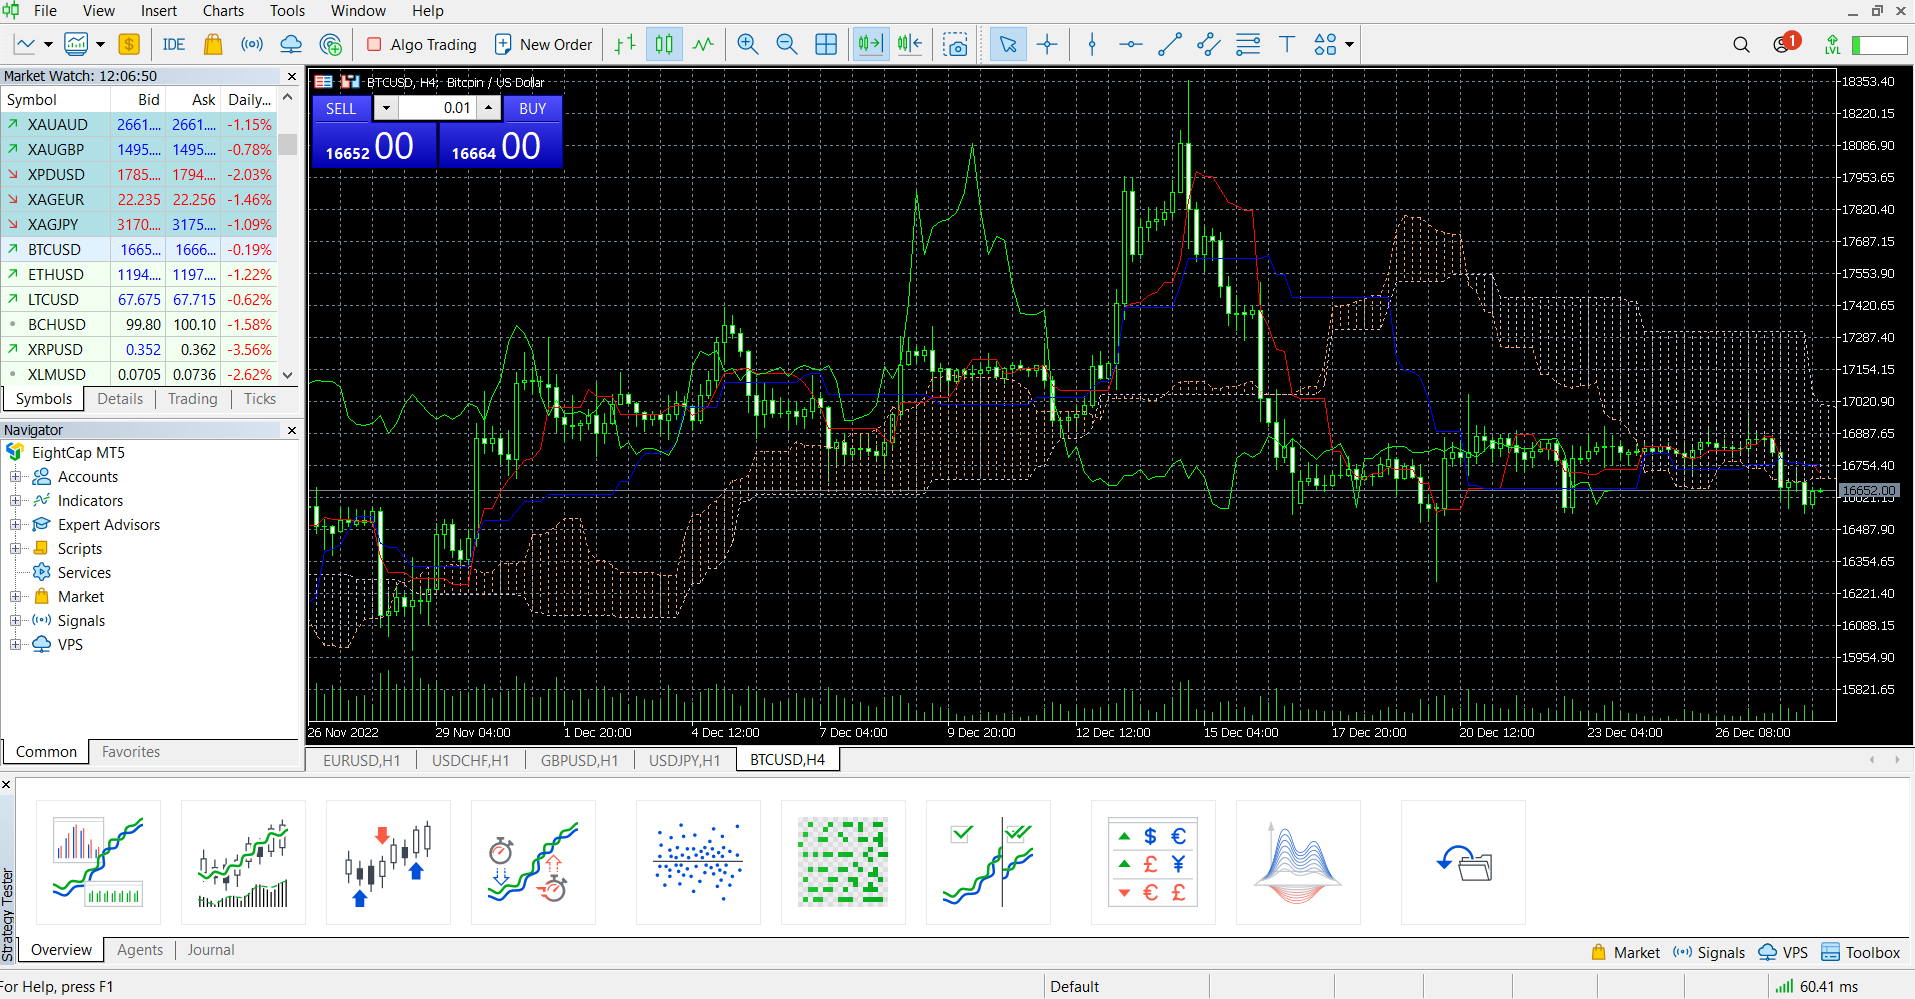Select the crosshair tool
The height and width of the screenshot is (999, 1915).
pyautogui.click(x=1047, y=44)
